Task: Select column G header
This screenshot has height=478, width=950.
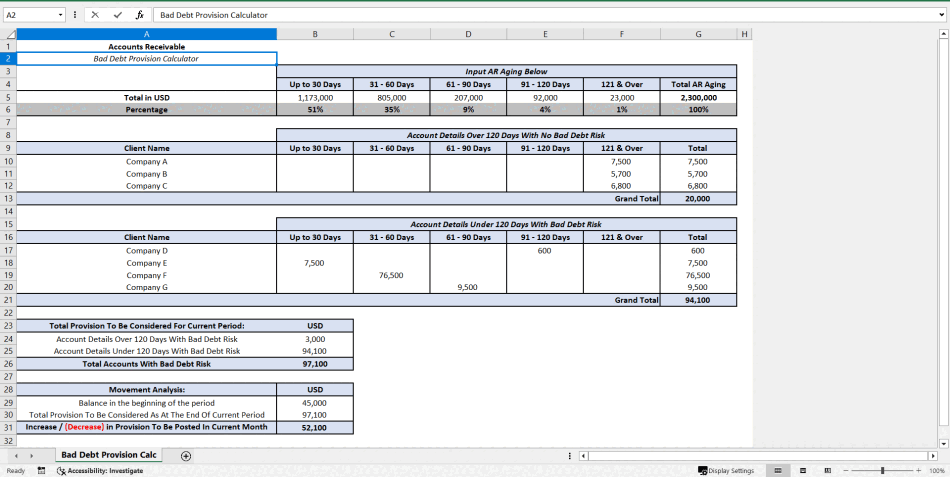Action: tap(699, 35)
